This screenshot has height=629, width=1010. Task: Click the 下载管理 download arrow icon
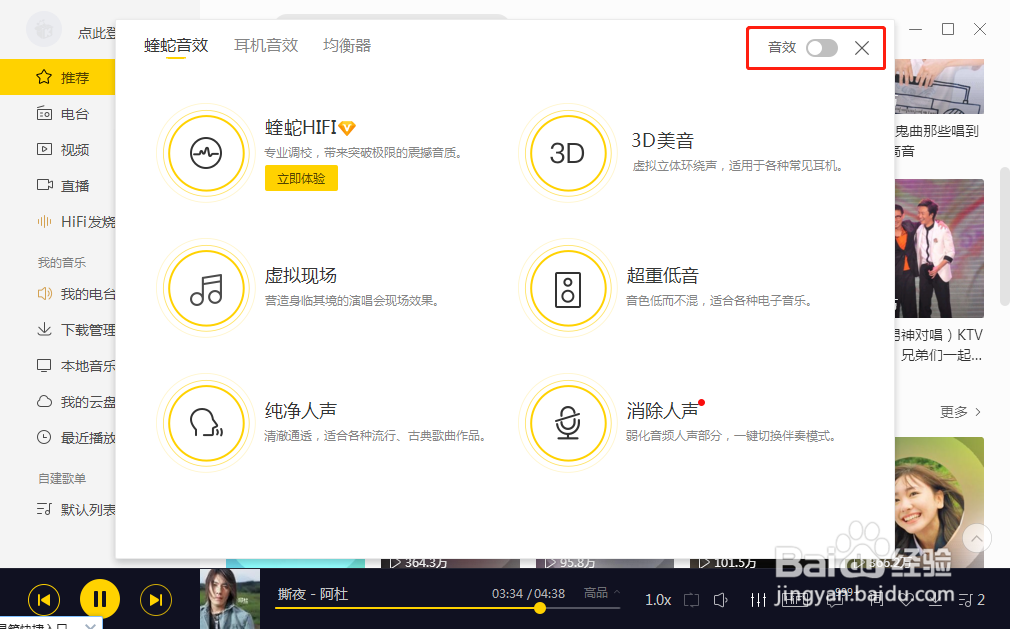[x=44, y=330]
